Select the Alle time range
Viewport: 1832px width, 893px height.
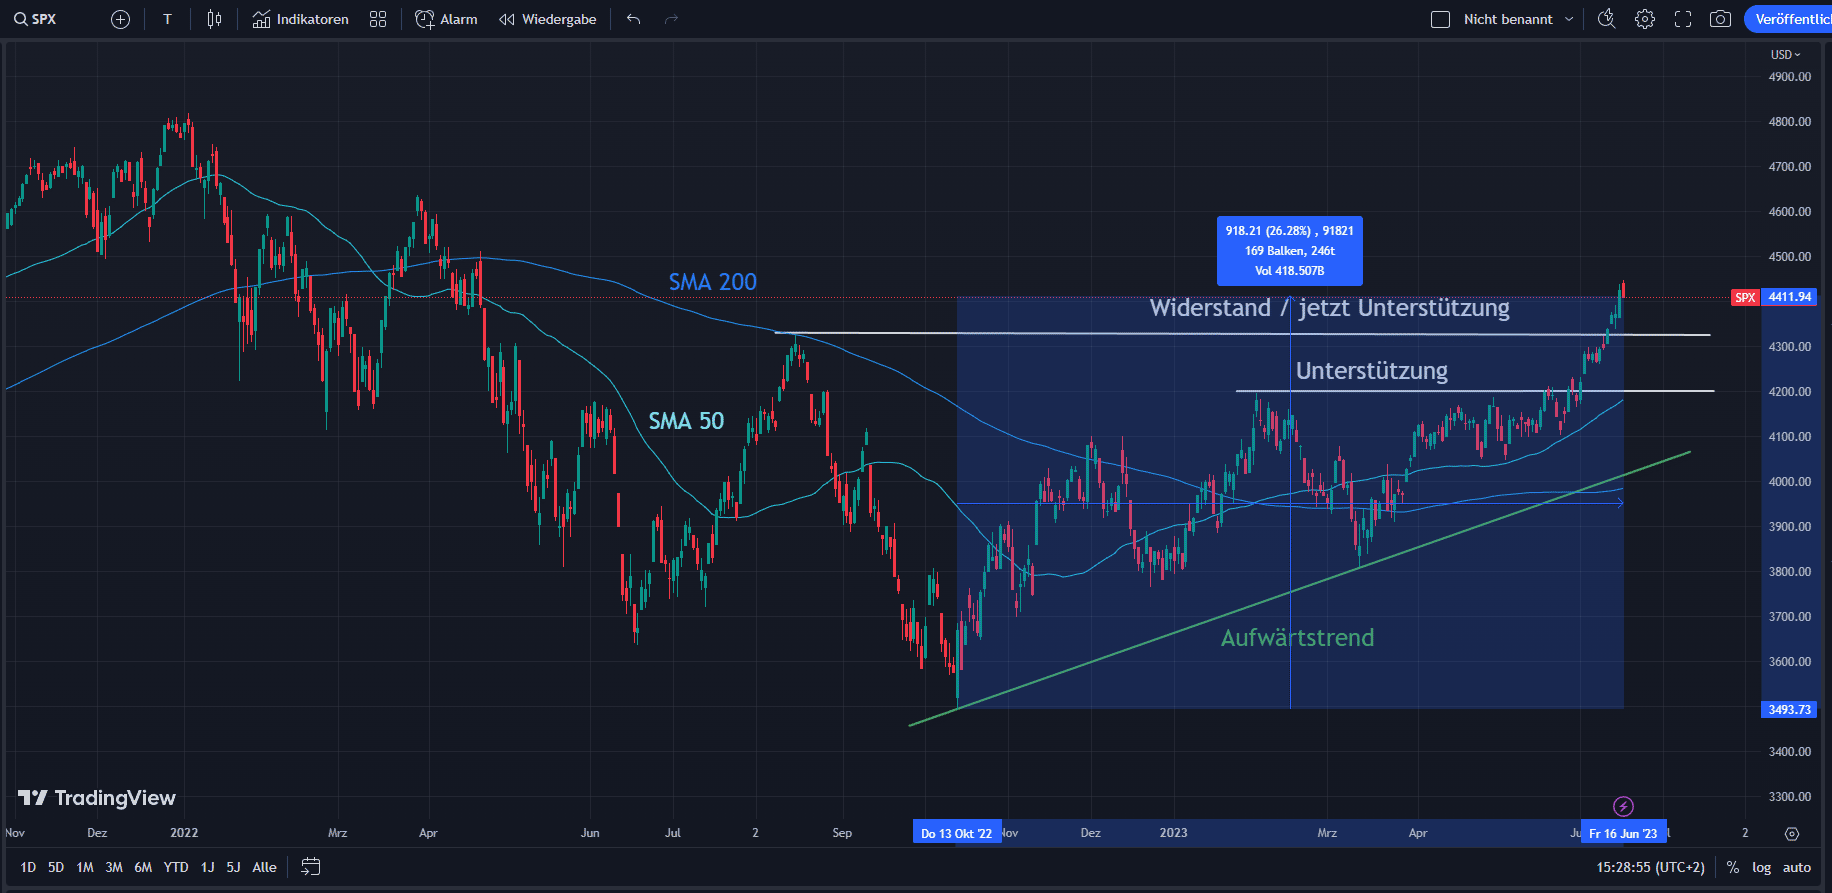click(x=264, y=867)
